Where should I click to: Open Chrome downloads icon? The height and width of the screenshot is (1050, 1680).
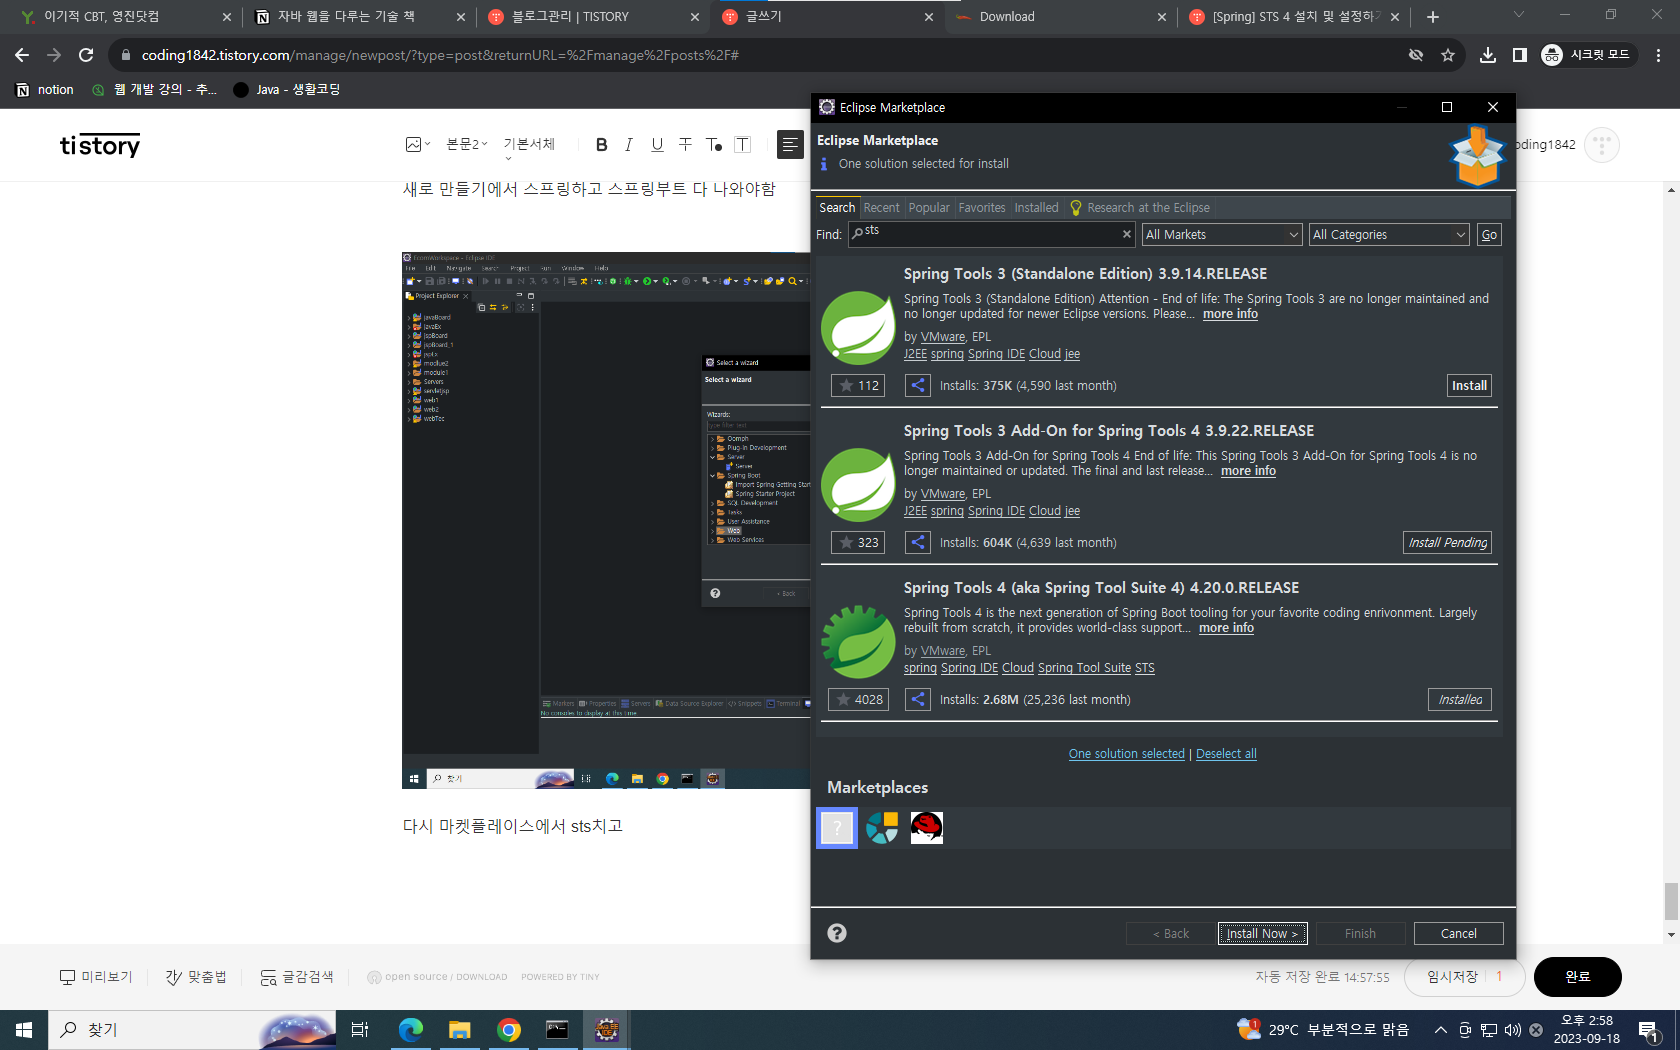[1488, 55]
